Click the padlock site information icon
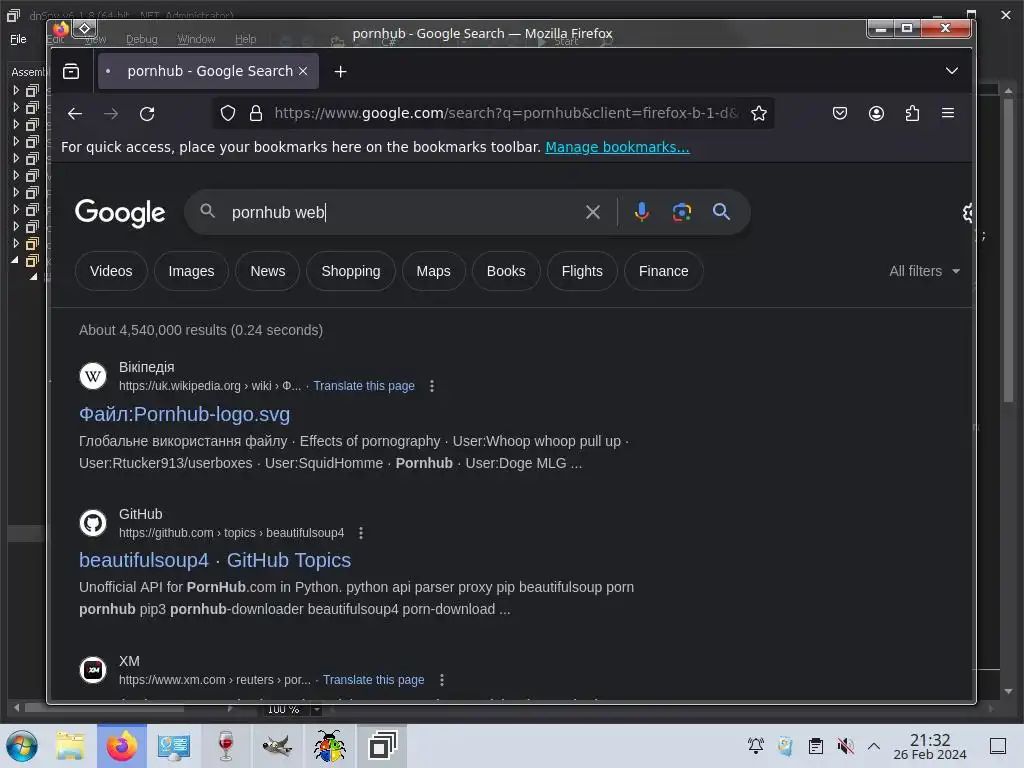 256,114
